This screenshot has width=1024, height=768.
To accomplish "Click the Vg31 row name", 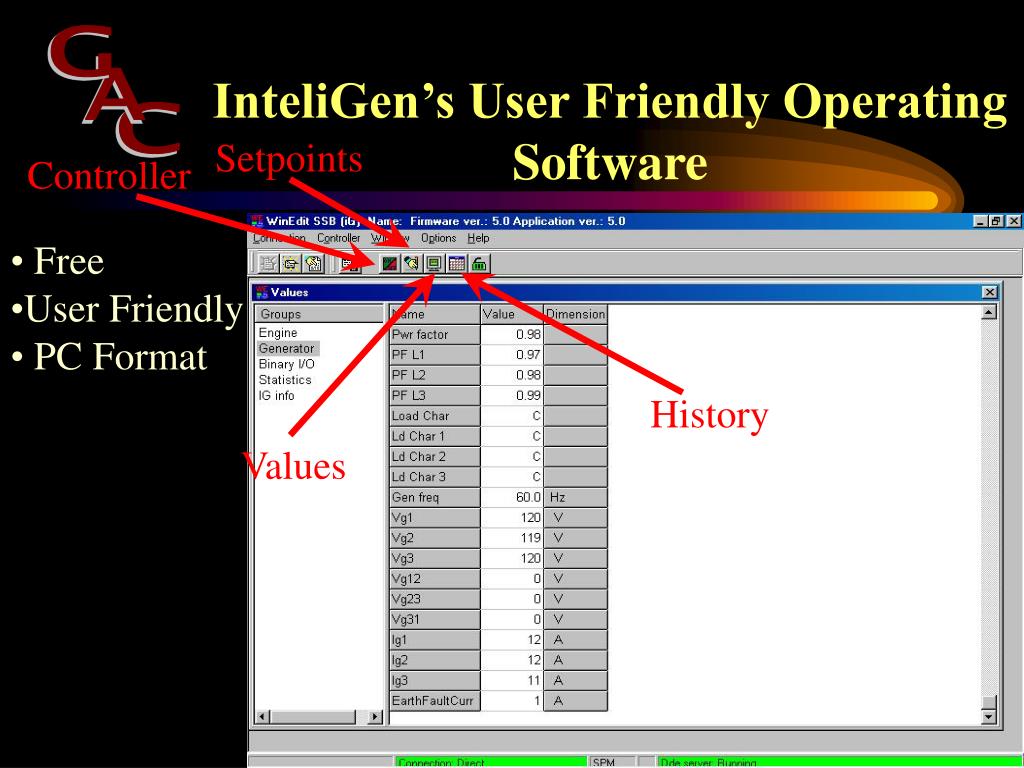I will pos(435,619).
